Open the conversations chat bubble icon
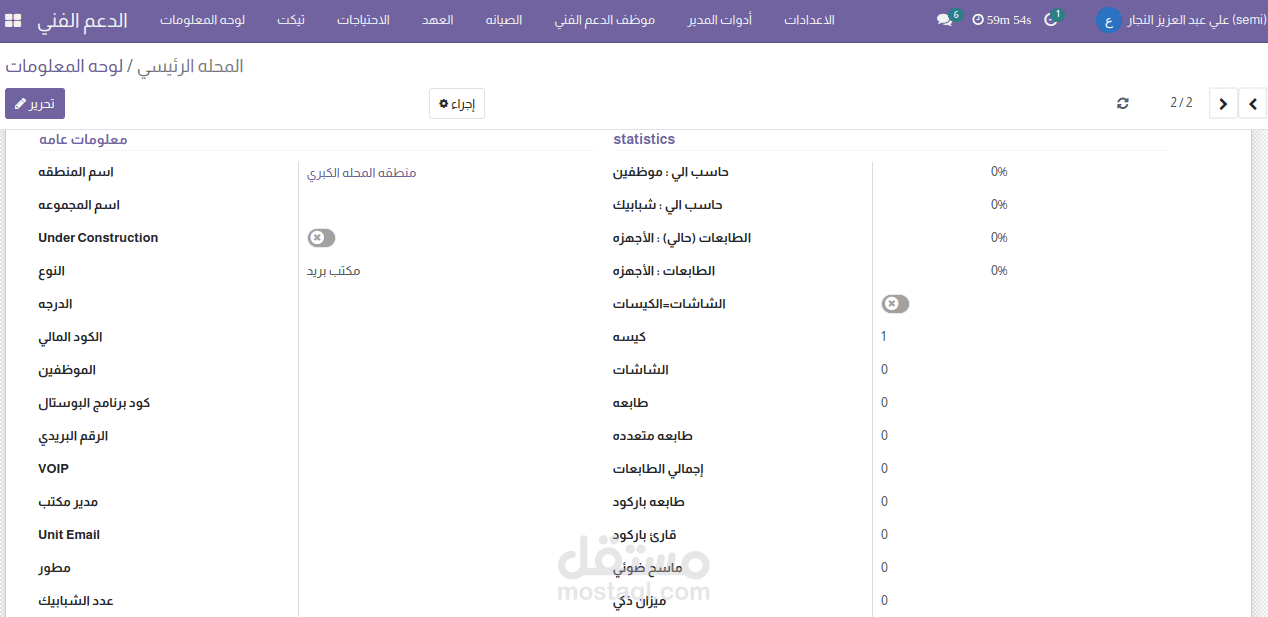The width and height of the screenshot is (1268, 617). (x=944, y=20)
